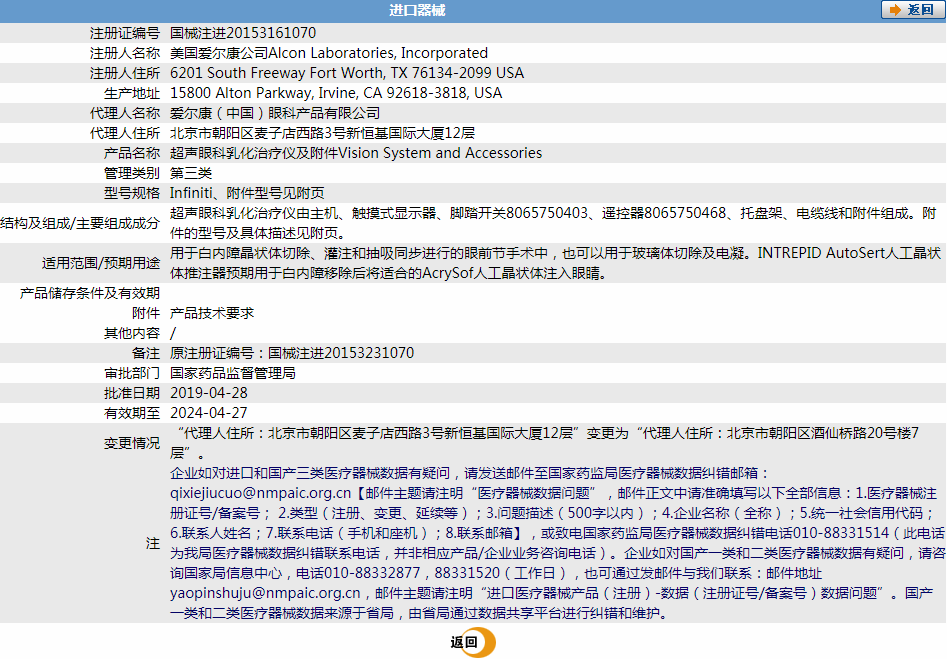This screenshot has width=947, height=659.
Task: Click email yaopinshuju@nmpaic.org.cn
Action: coord(265,593)
